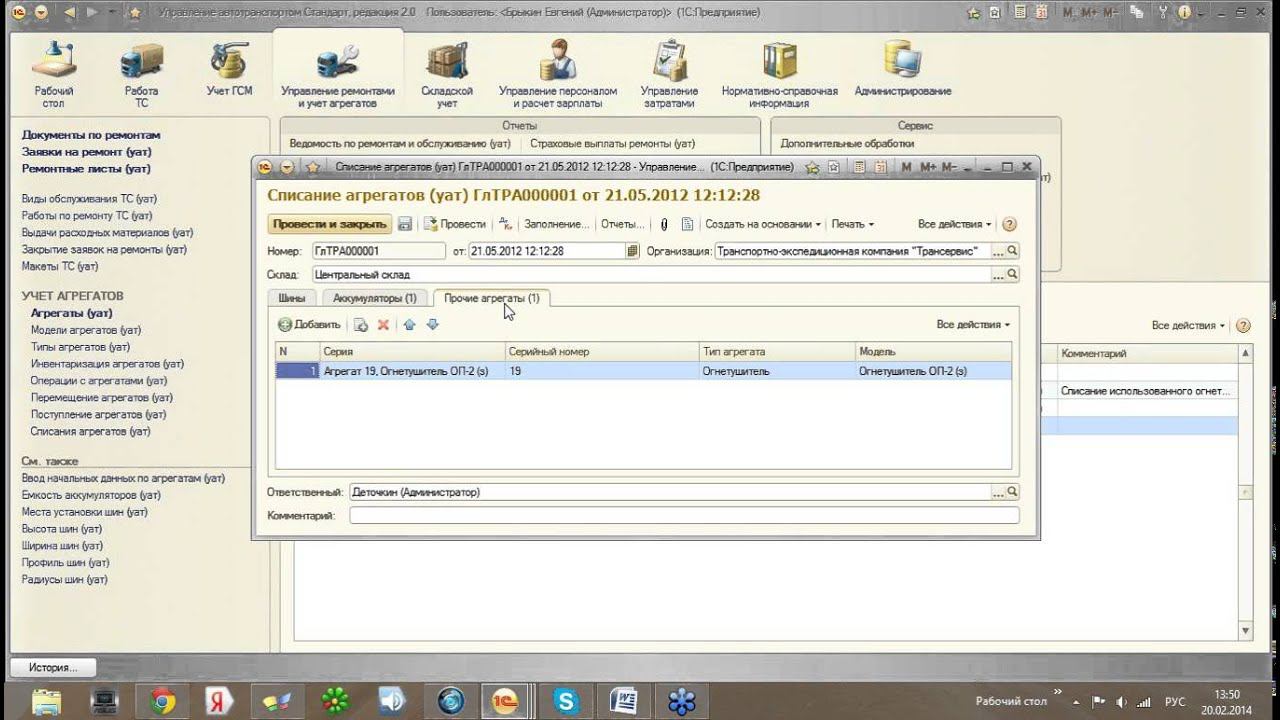
Task: Open the Печать dropdown menu
Action: coord(852,224)
